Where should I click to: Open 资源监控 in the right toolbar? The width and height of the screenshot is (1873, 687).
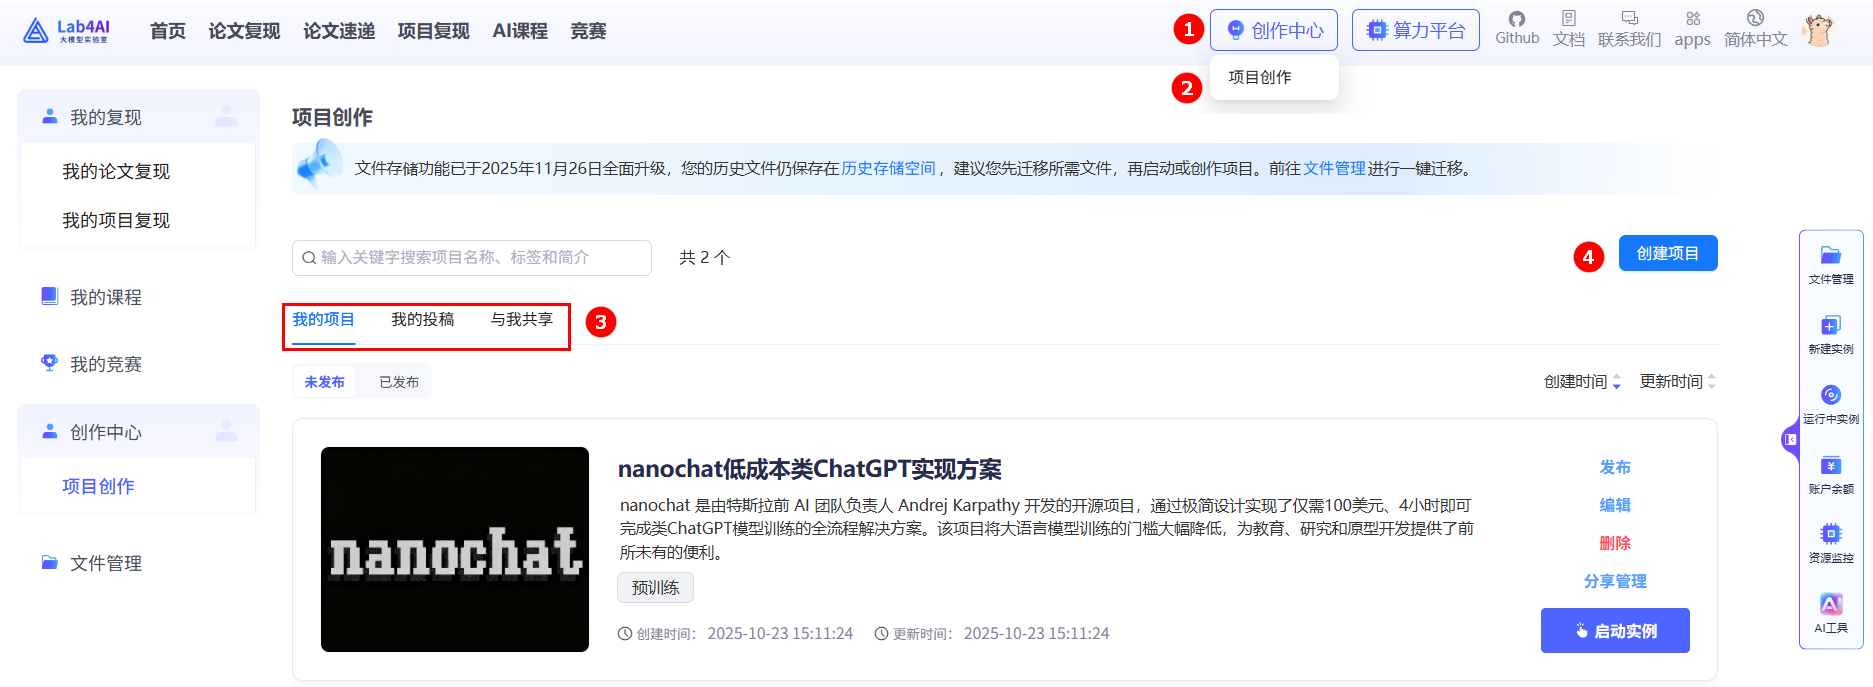click(1831, 544)
